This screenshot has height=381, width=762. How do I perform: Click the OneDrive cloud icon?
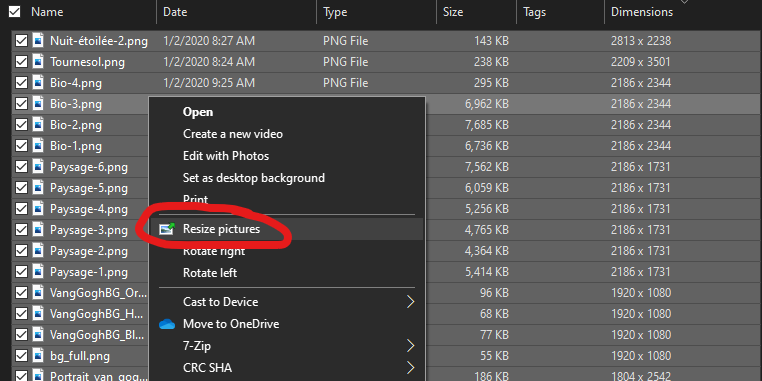click(x=167, y=324)
